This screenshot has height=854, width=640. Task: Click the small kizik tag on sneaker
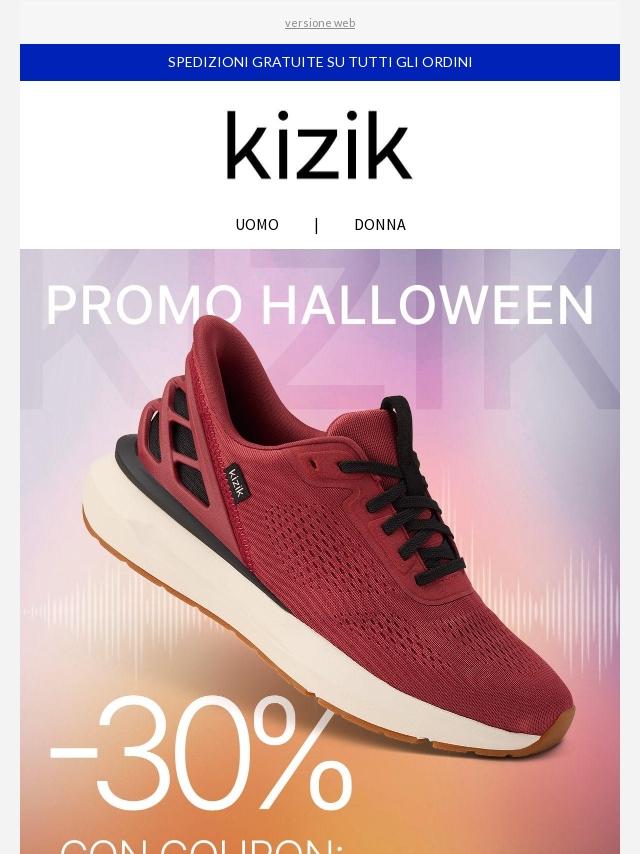coord(235,480)
